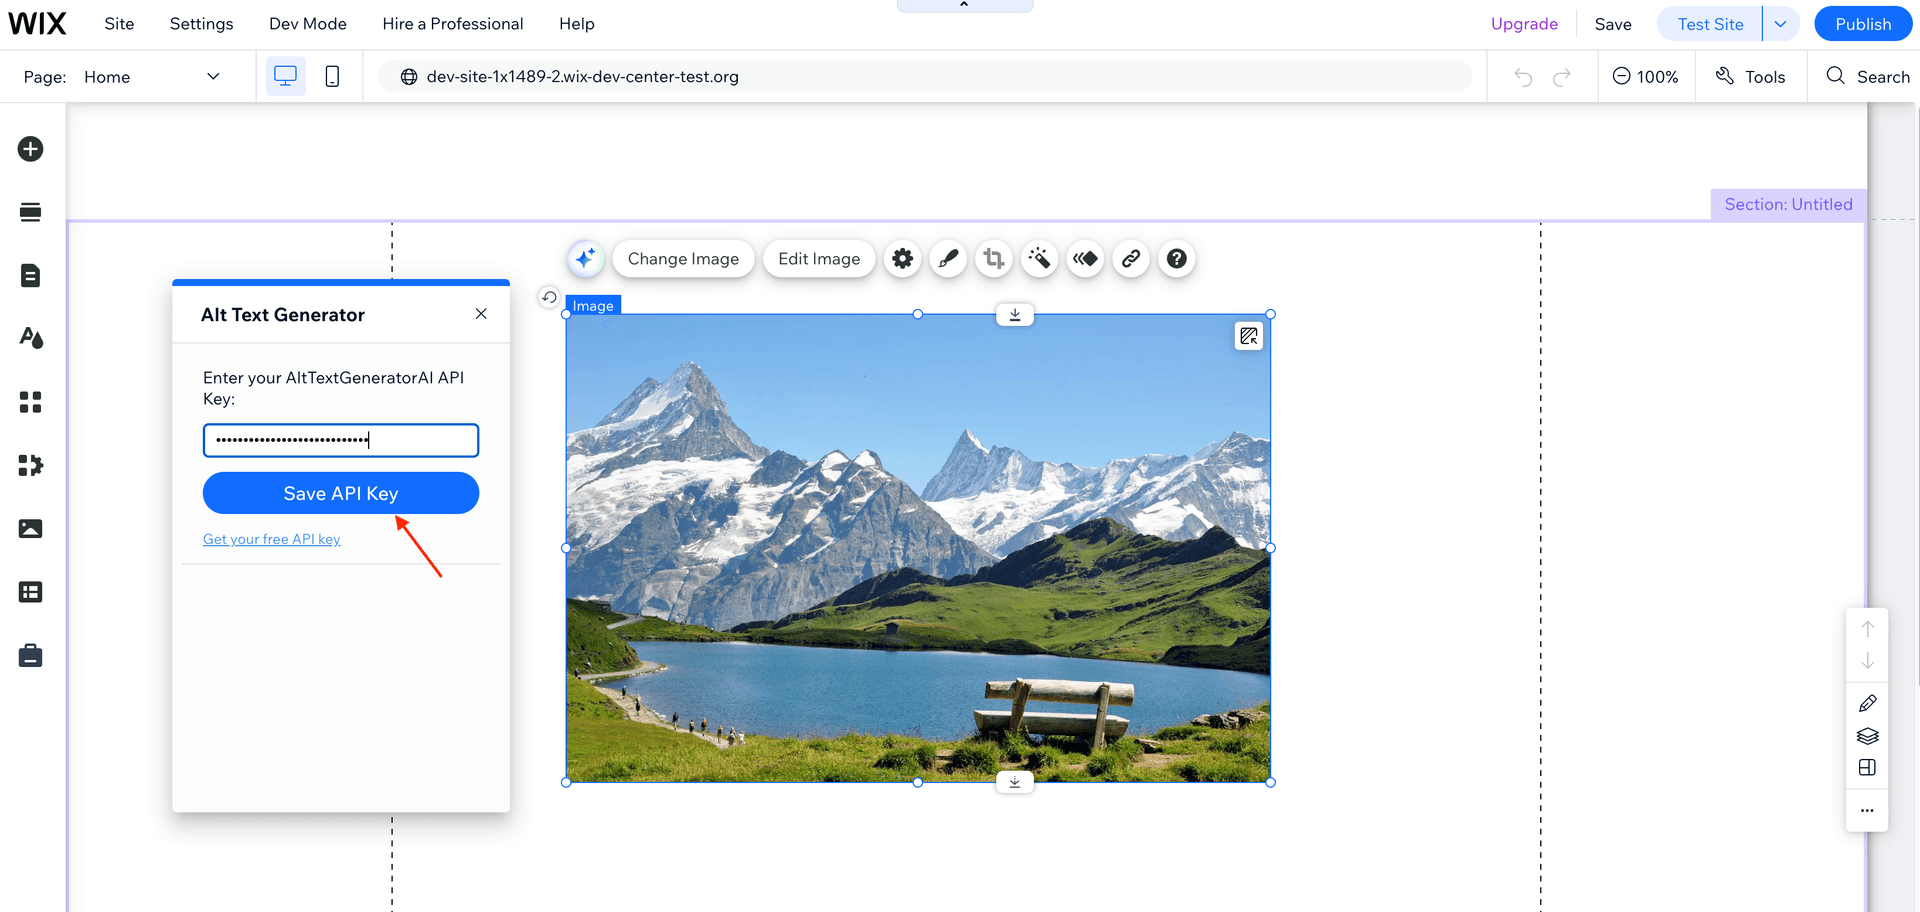Open the Media image icon in left sidebar
This screenshot has width=1920, height=912.
tap(31, 528)
